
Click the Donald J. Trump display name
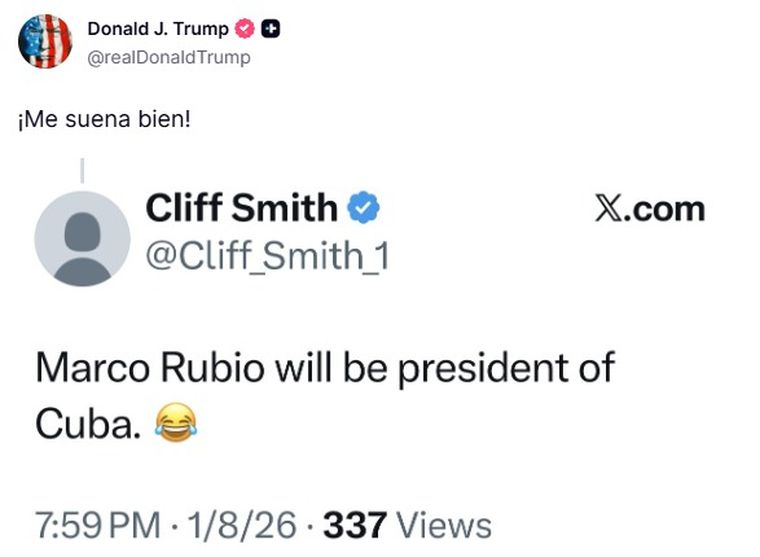pos(157,29)
